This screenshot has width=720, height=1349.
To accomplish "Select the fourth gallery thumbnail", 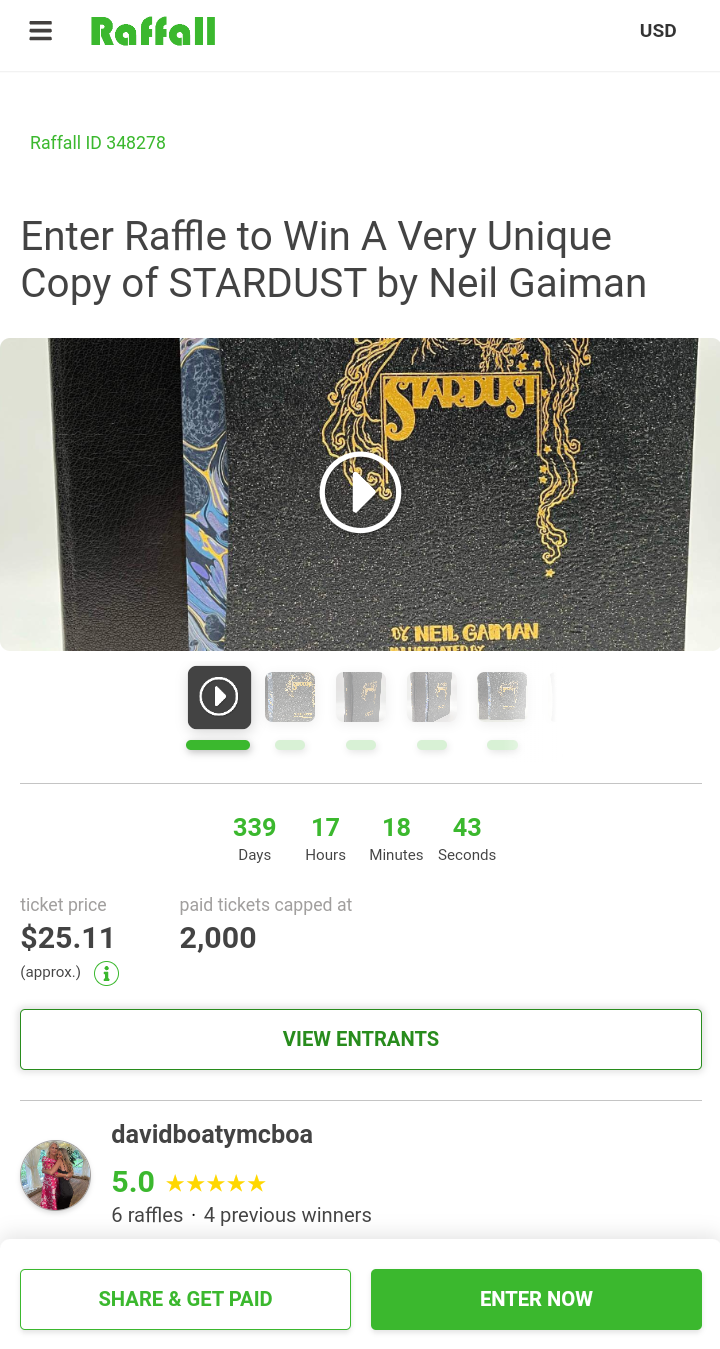I will point(432,697).
